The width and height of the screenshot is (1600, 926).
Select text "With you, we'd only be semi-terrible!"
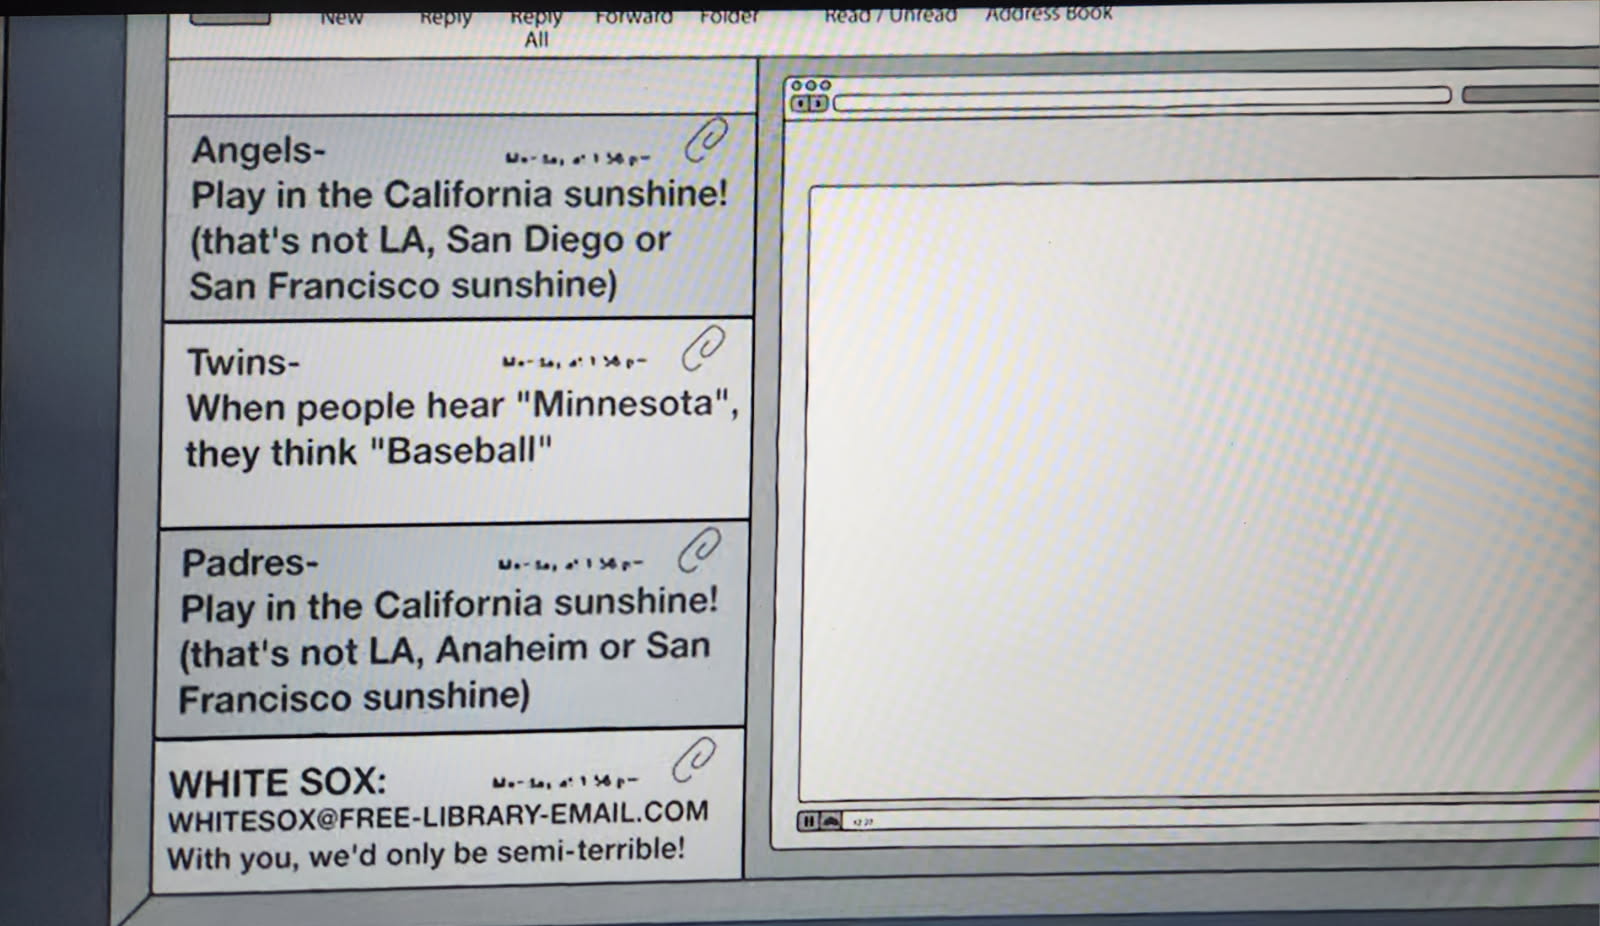click(426, 853)
